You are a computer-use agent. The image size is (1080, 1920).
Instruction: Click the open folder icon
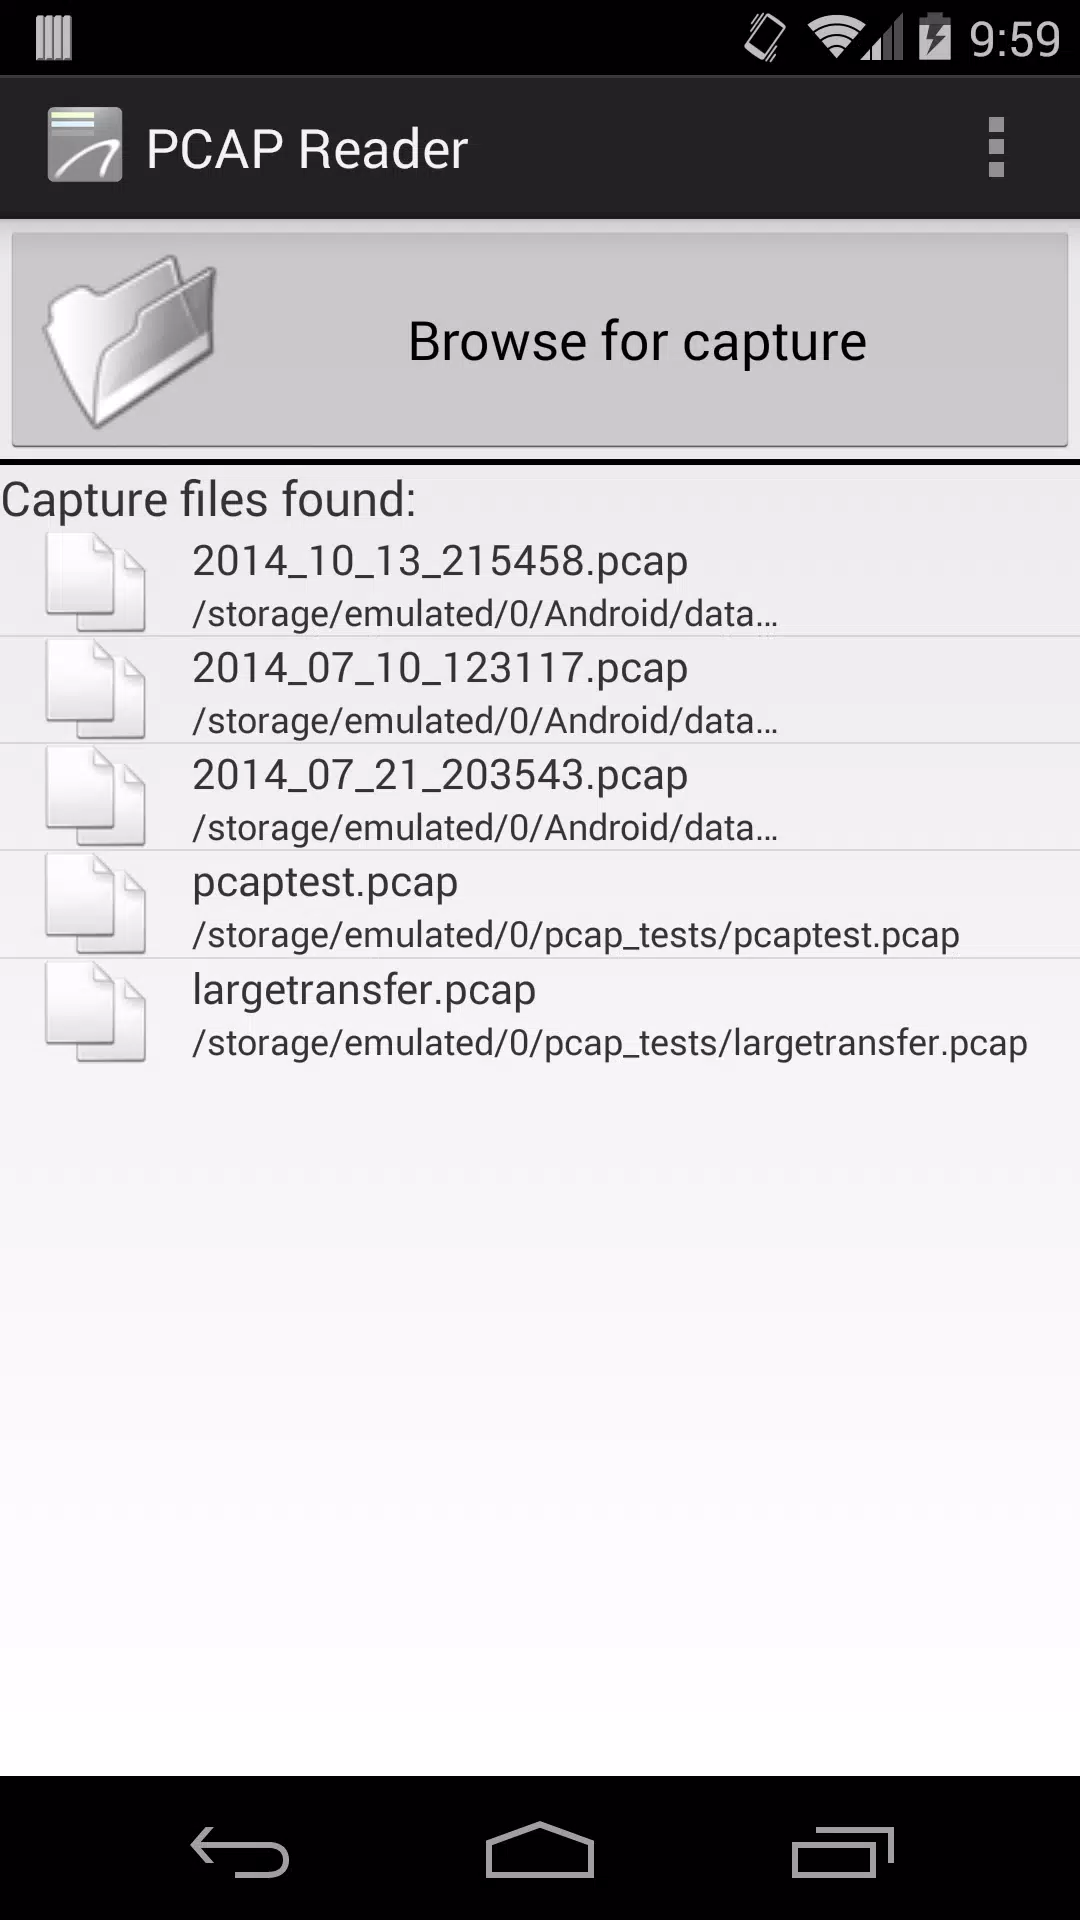pos(129,340)
